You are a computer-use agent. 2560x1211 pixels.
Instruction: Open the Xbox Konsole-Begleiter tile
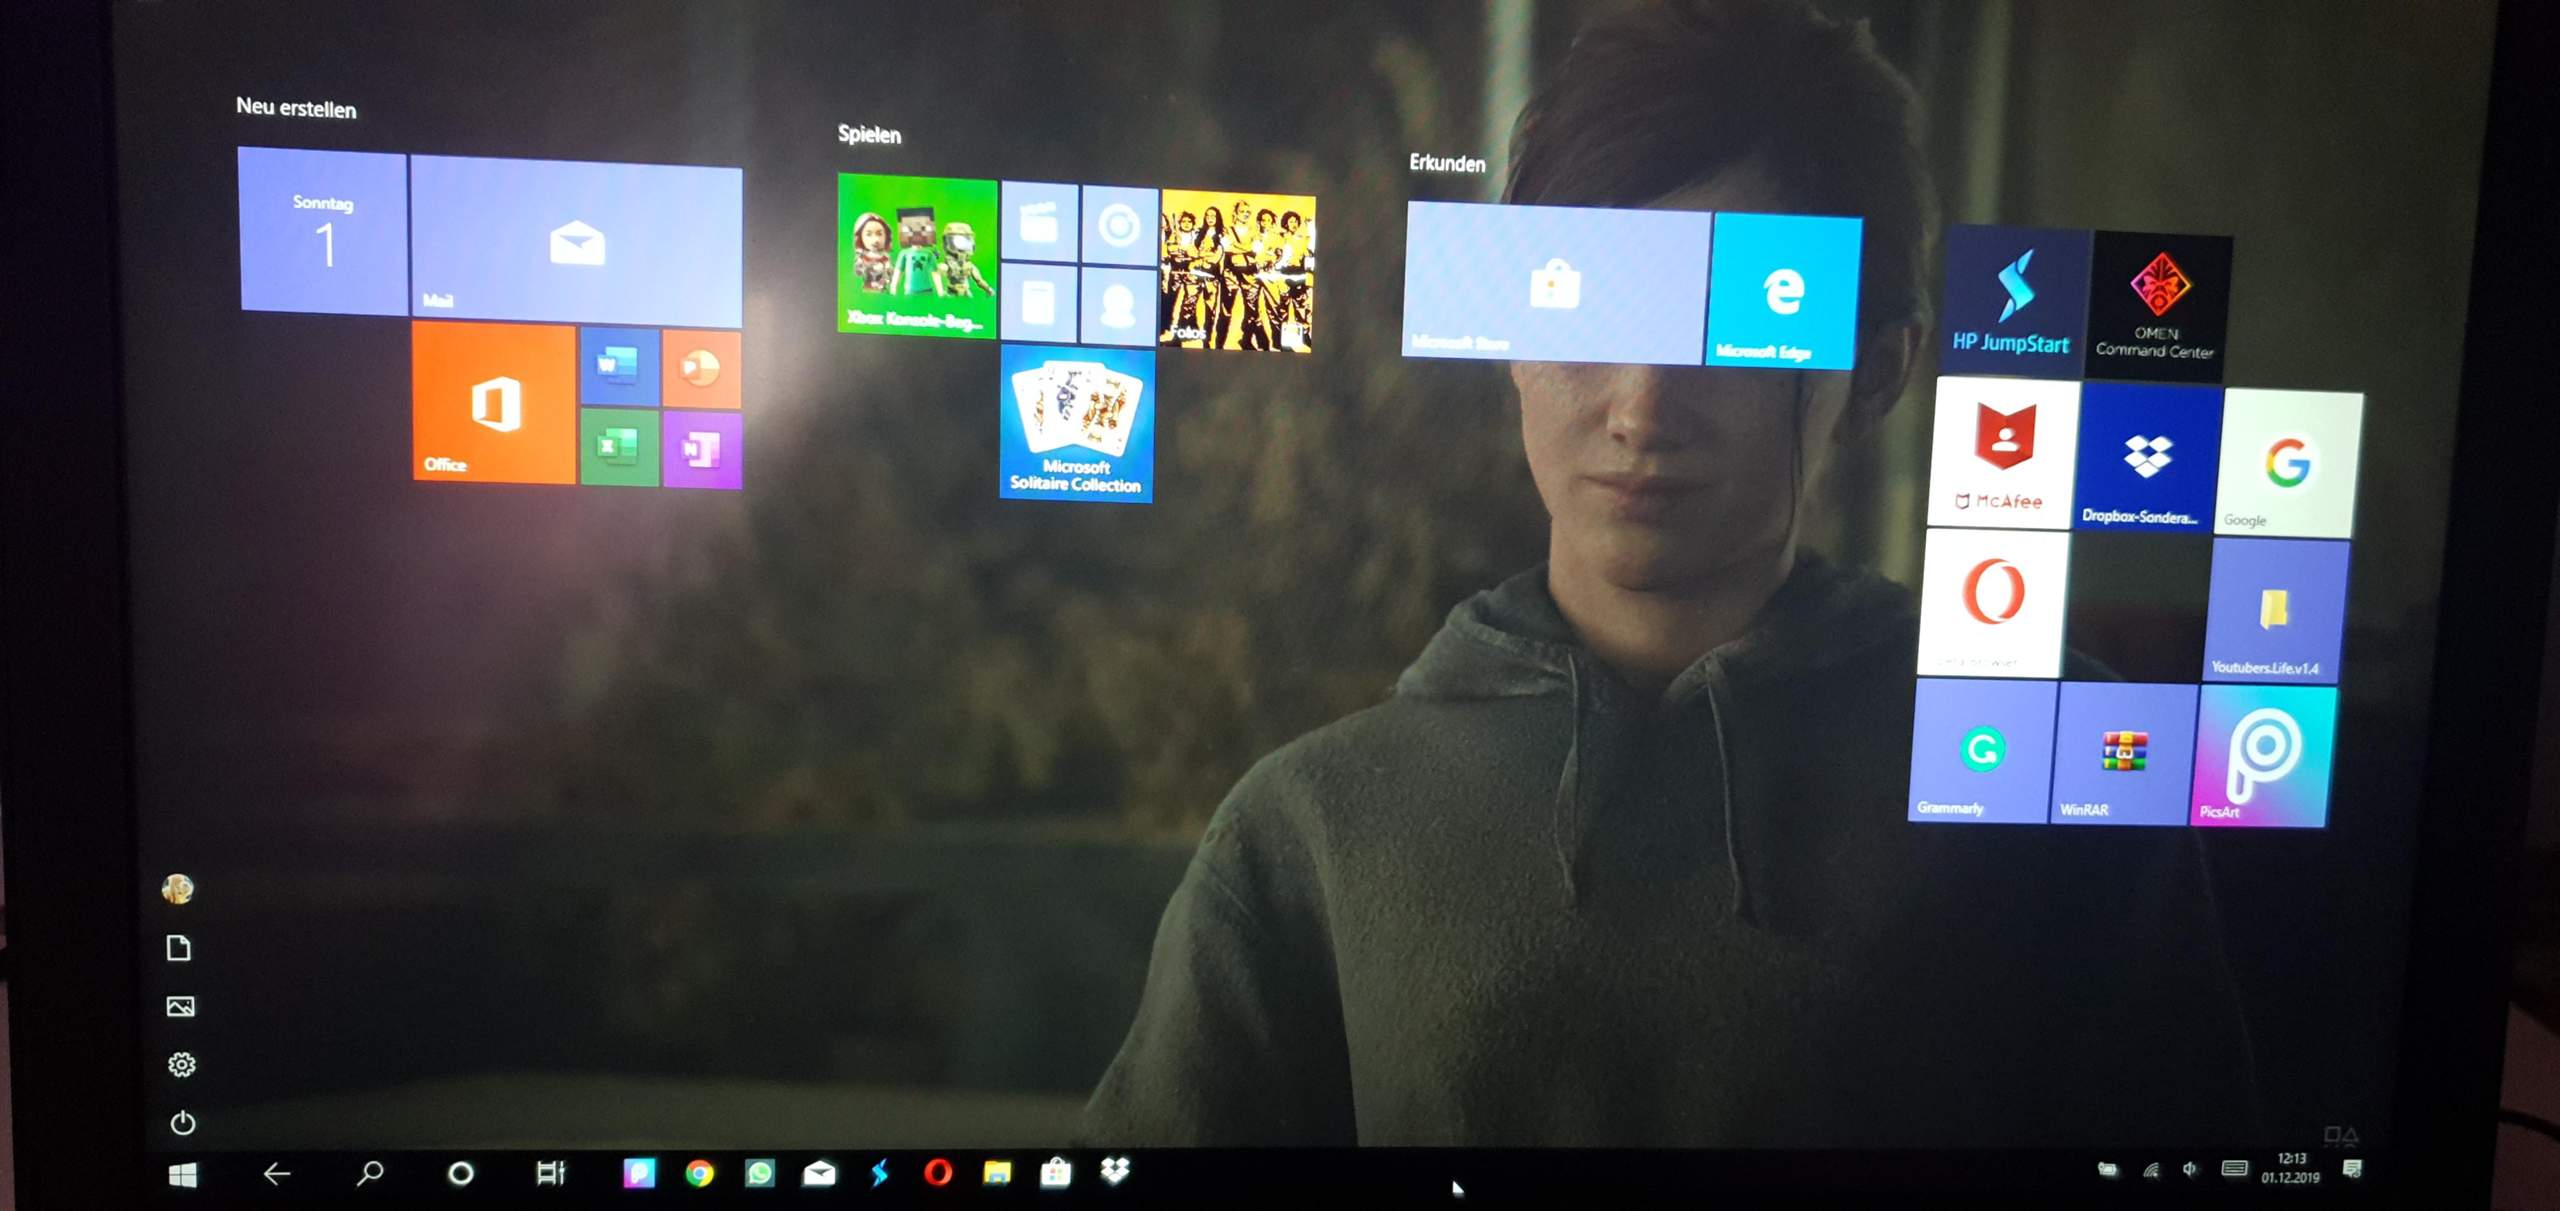click(917, 255)
